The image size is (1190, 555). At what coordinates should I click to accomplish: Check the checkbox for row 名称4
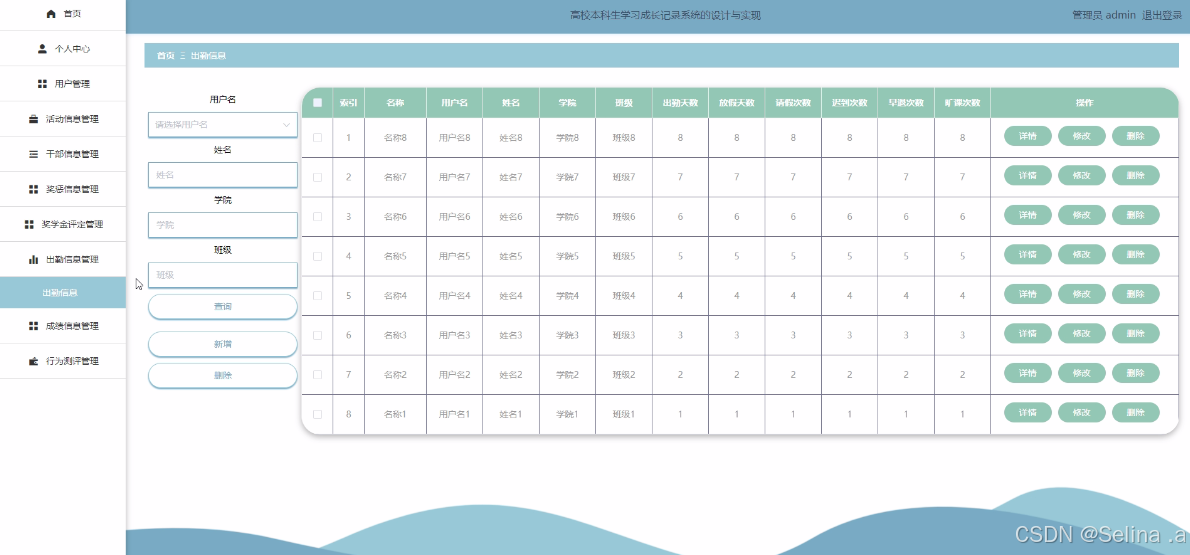pyautogui.click(x=317, y=295)
